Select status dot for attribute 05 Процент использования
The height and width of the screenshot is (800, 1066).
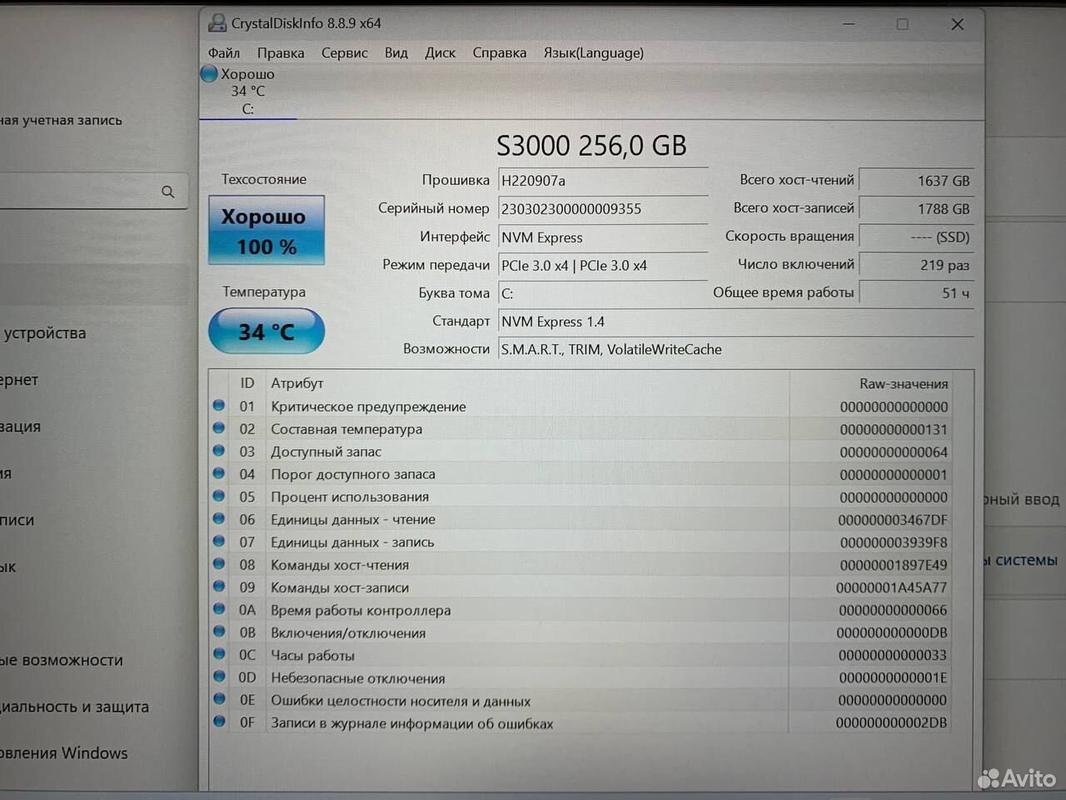coord(219,496)
